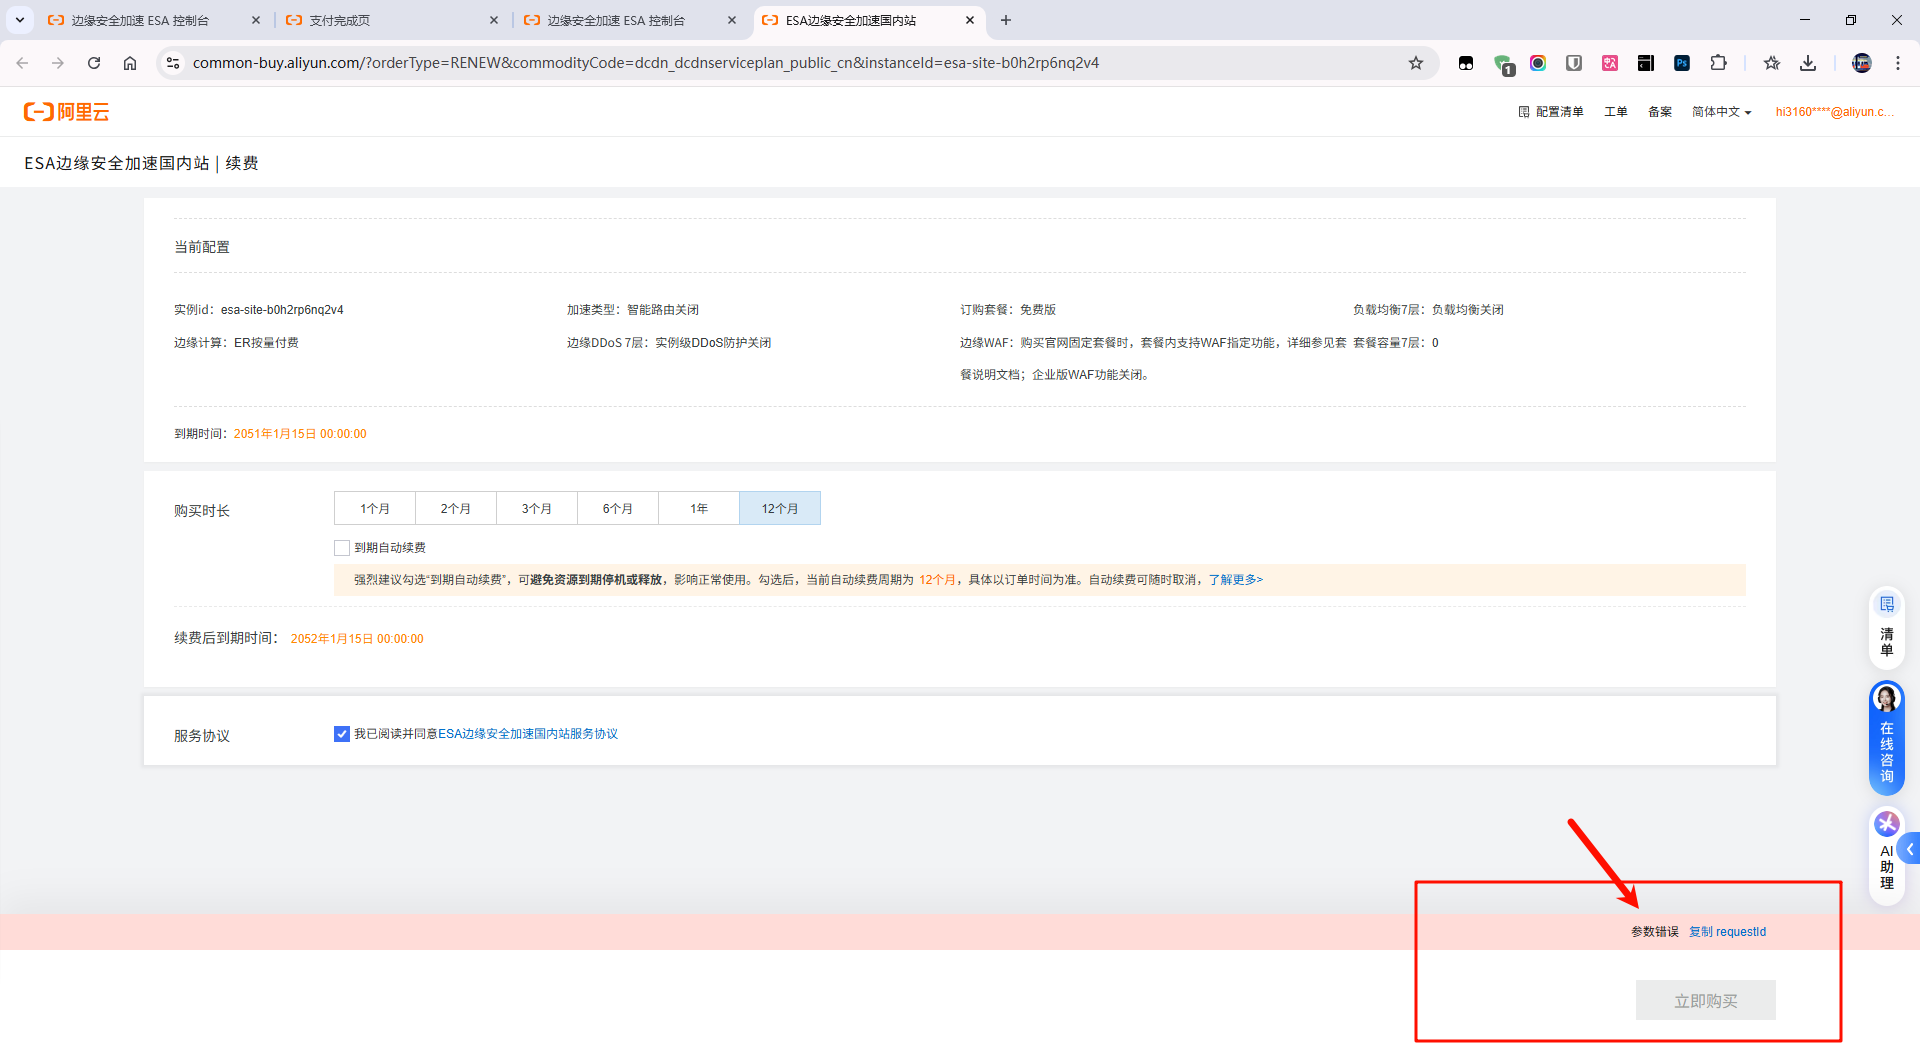Open the tab search dropdown arrow
Image resolution: width=1920 pixels, height=1050 pixels.
tap(20, 20)
